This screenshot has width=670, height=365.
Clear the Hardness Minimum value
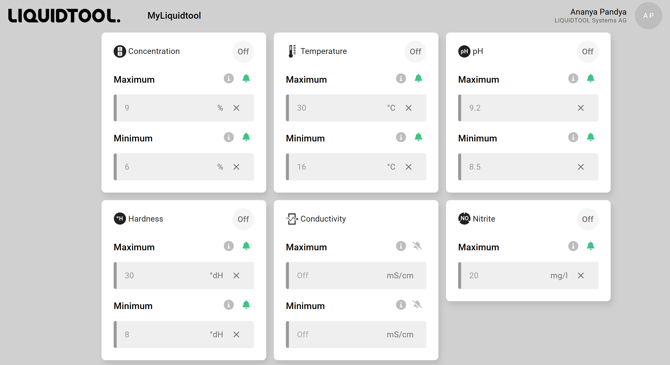pyautogui.click(x=236, y=335)
